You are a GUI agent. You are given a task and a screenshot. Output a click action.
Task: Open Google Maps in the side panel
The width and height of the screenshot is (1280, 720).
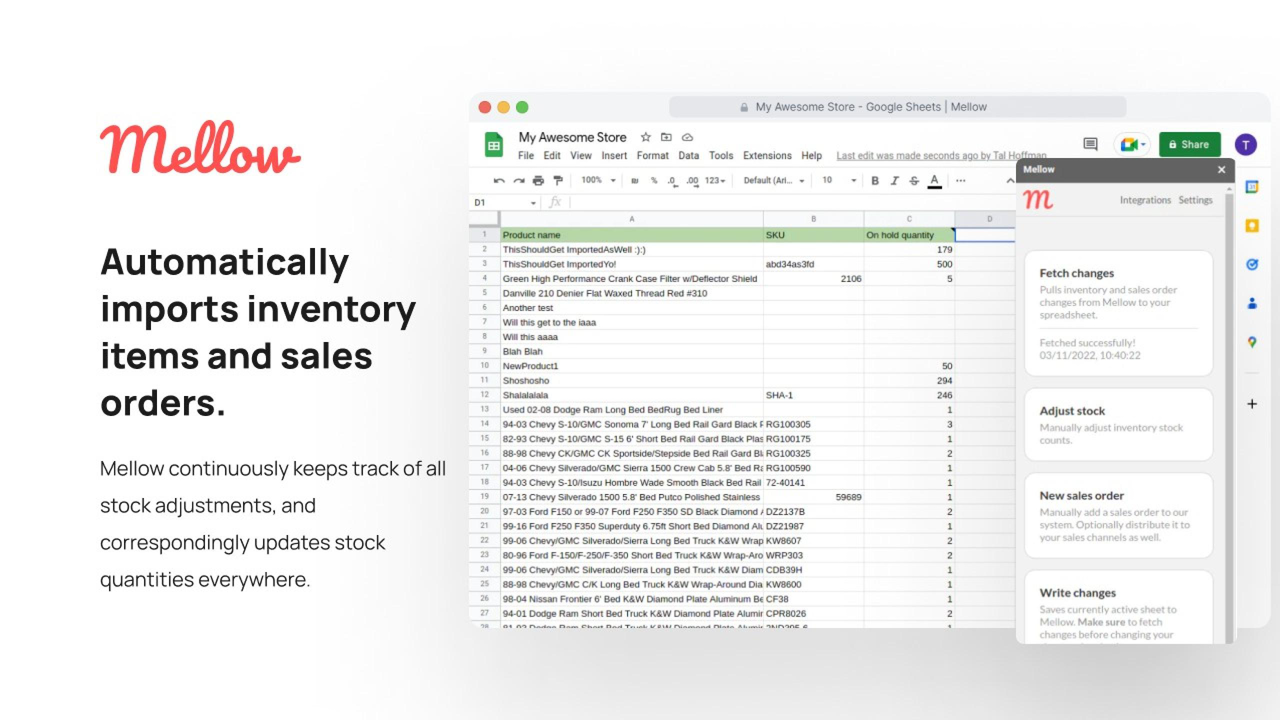click(1251, 342)
